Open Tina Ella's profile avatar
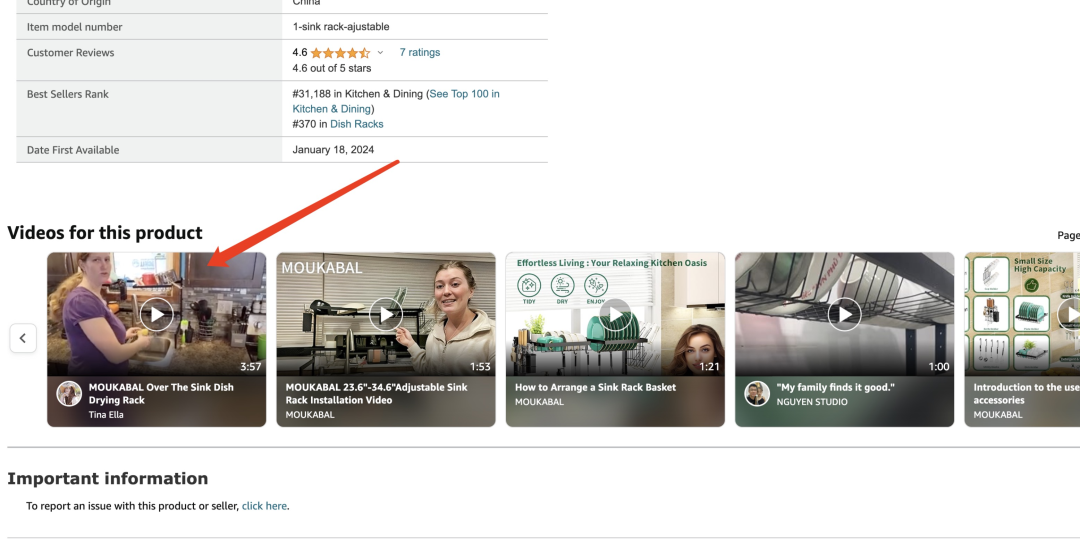Viewport: 1080px width, 541px height. click(x=69, y=394)
